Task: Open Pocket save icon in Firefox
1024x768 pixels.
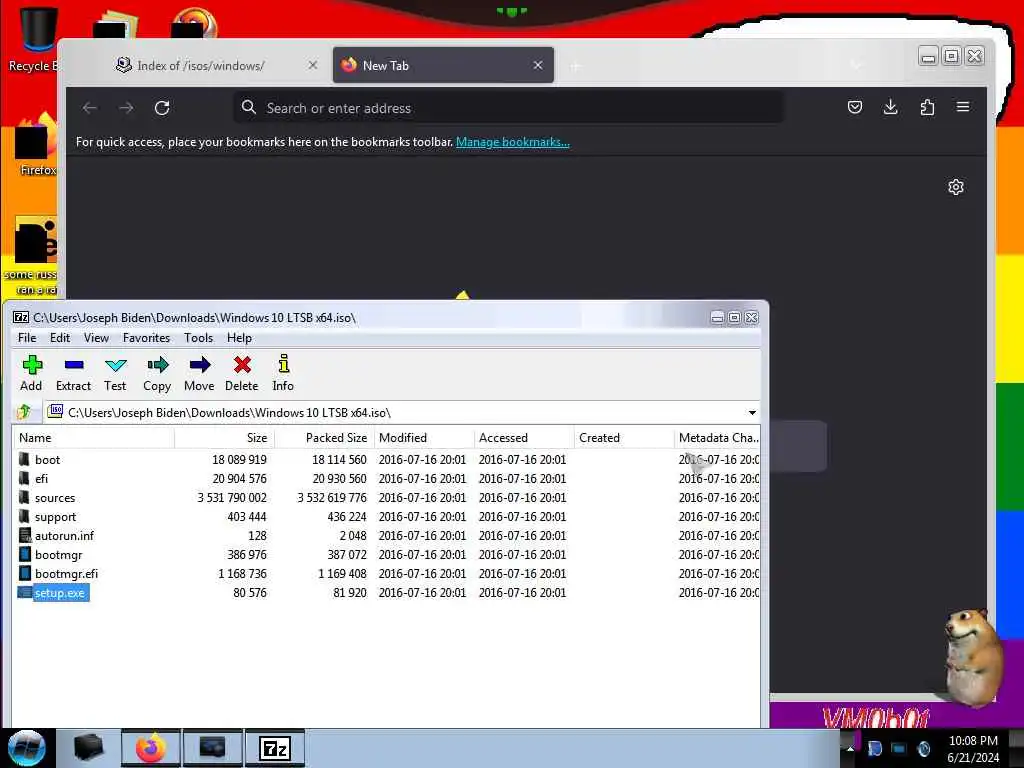Action: pos(854,107)
